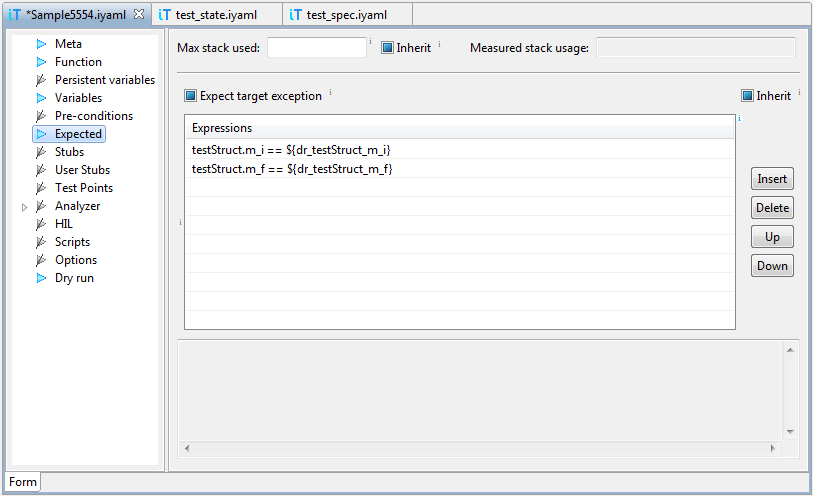Screen dimensions: 813x496
Task: Click the Stubs section icon
Action: point(41,152)
